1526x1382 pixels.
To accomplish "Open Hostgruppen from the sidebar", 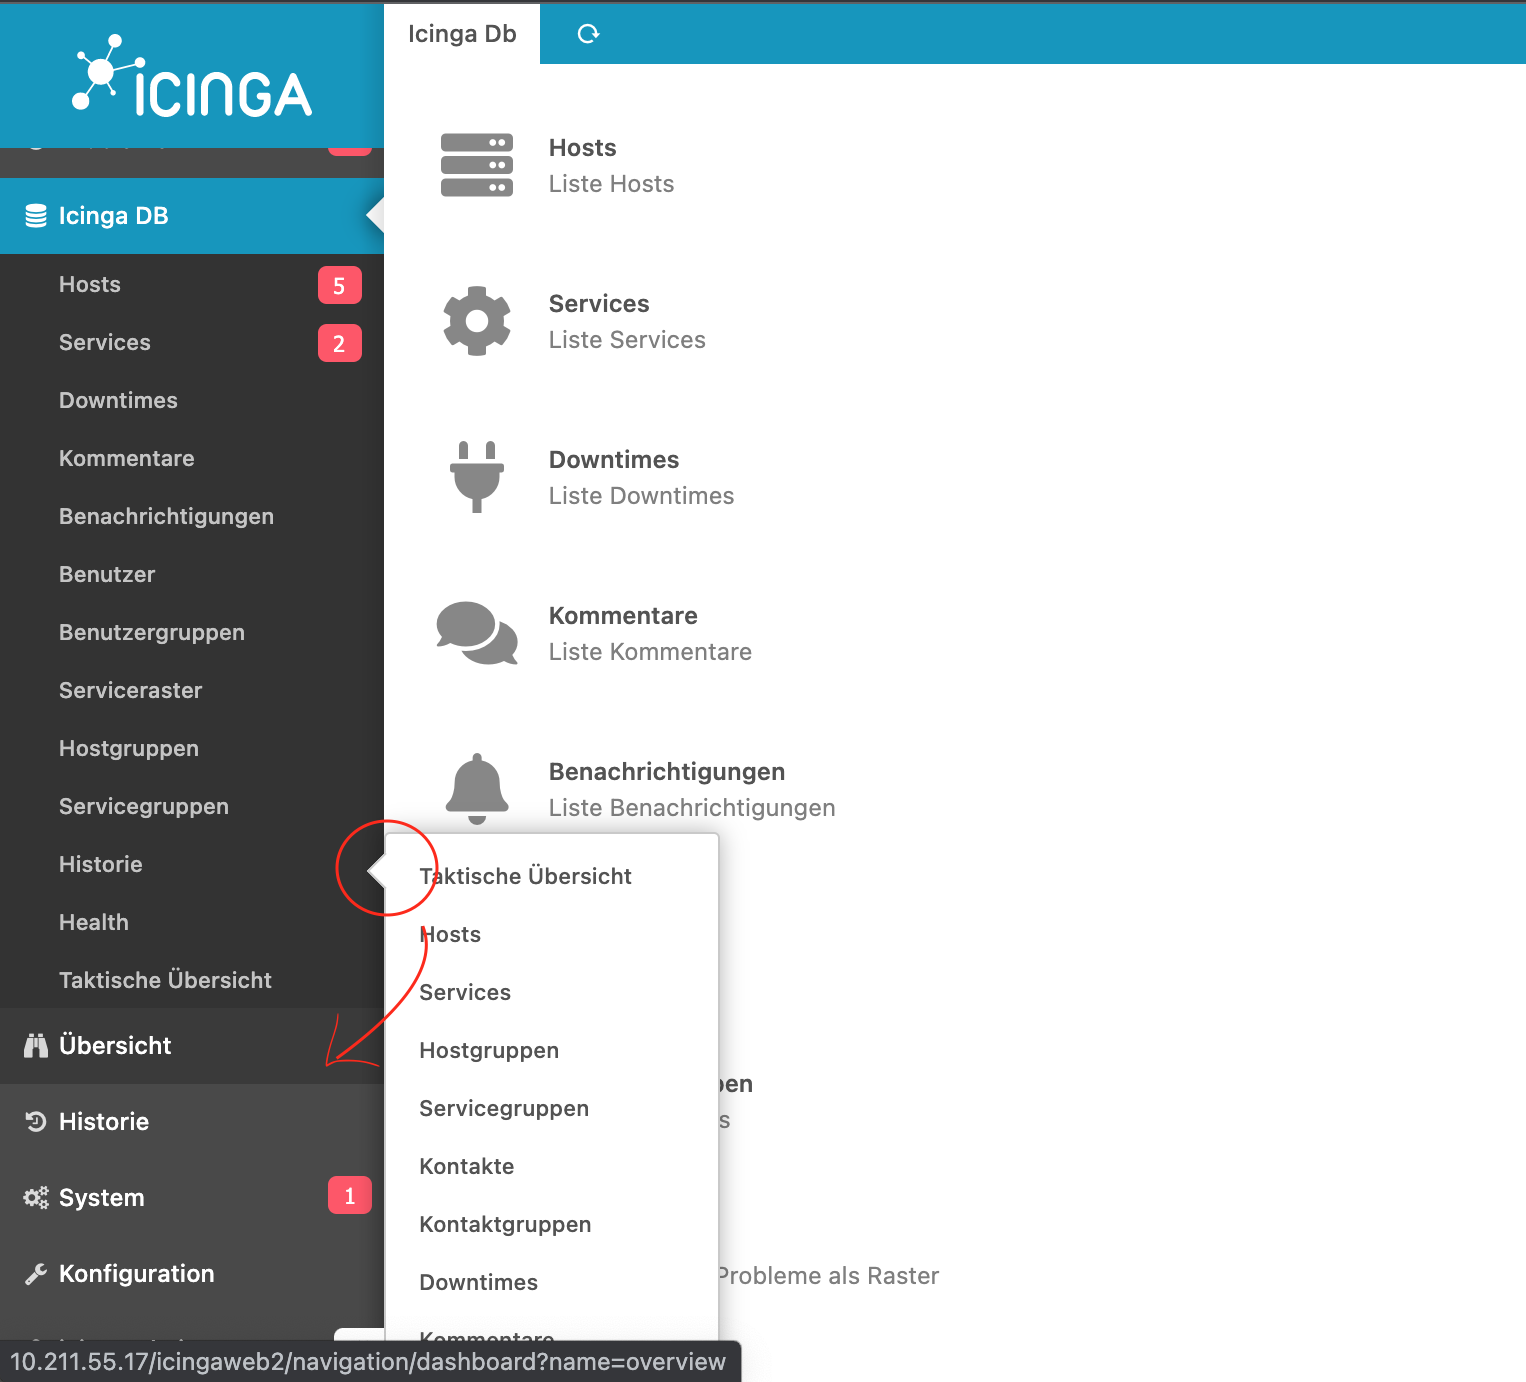I will click(128, 748).
